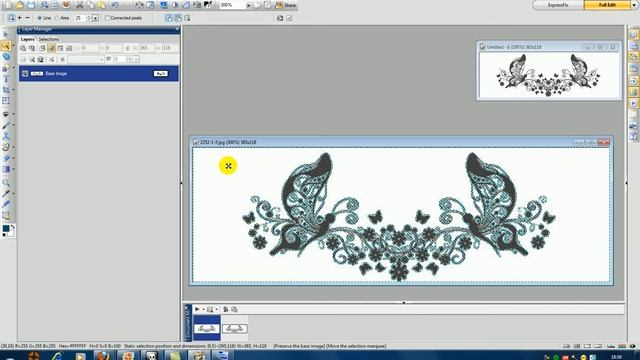Click the foreground color swatch
The height and width of the screenshot is (360, 640).
click(6, 229)
